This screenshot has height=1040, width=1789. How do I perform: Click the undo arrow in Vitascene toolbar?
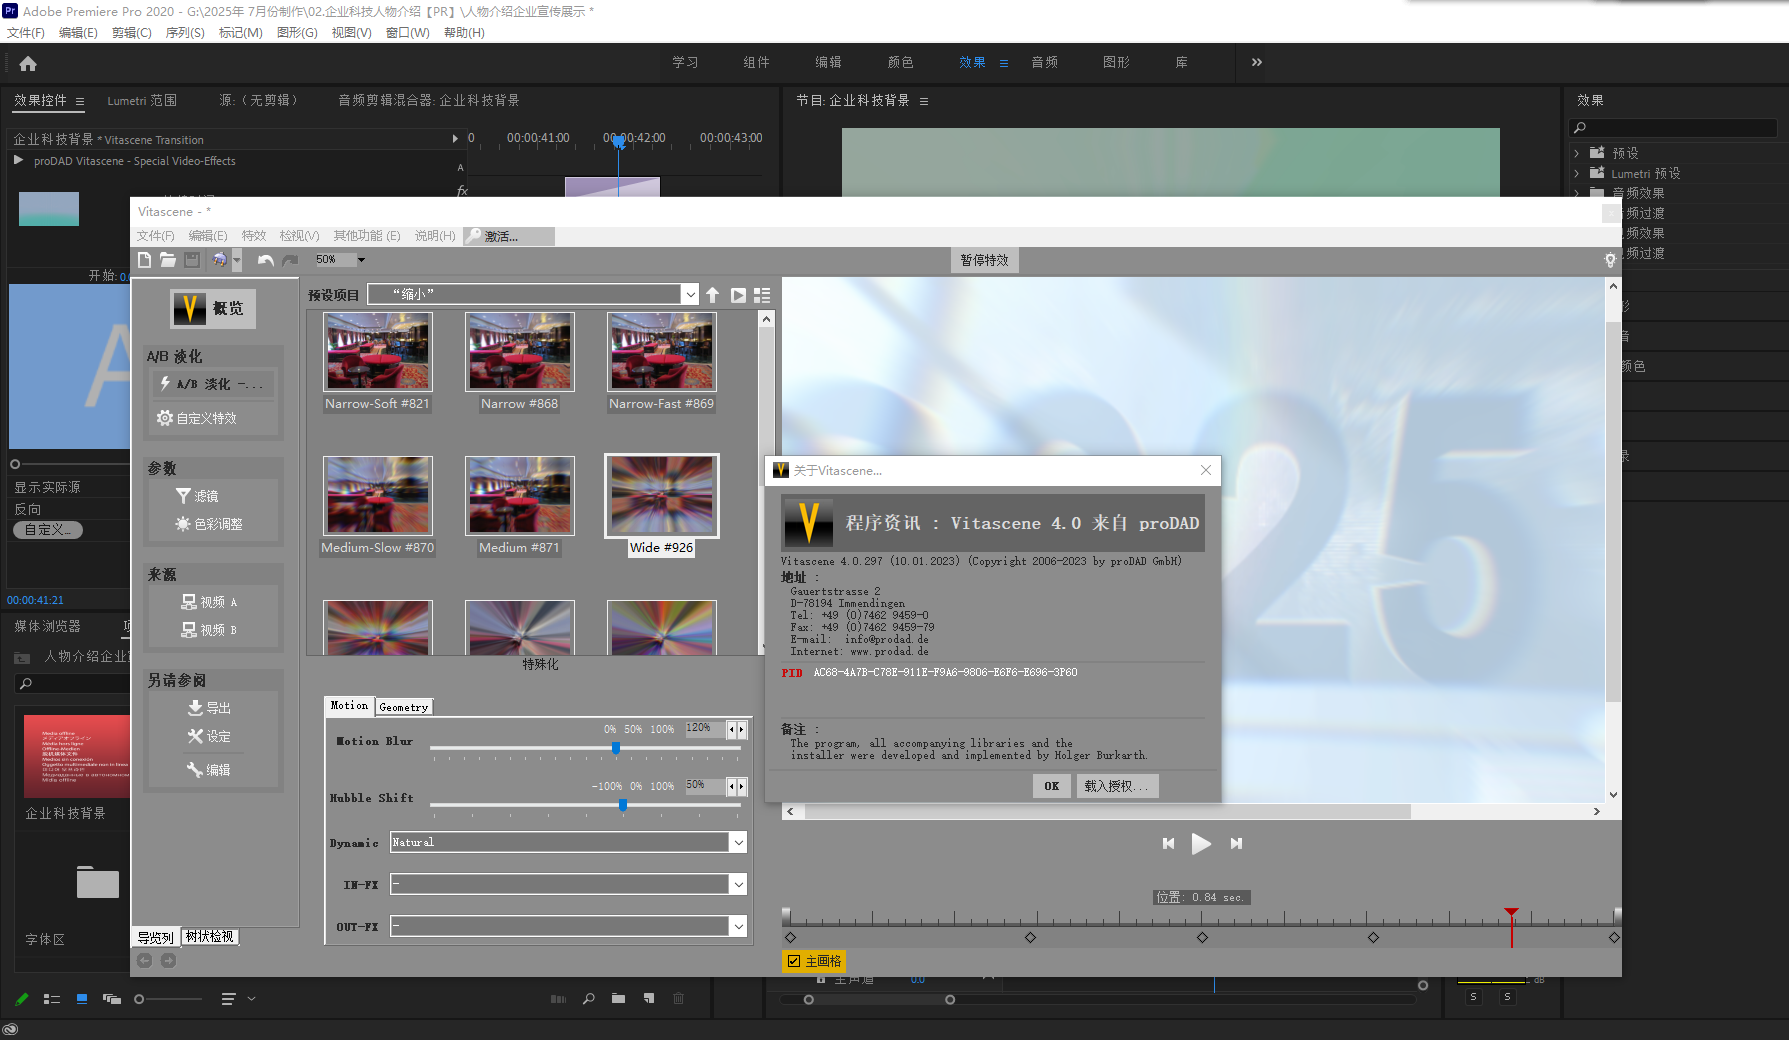pos(265,260)
